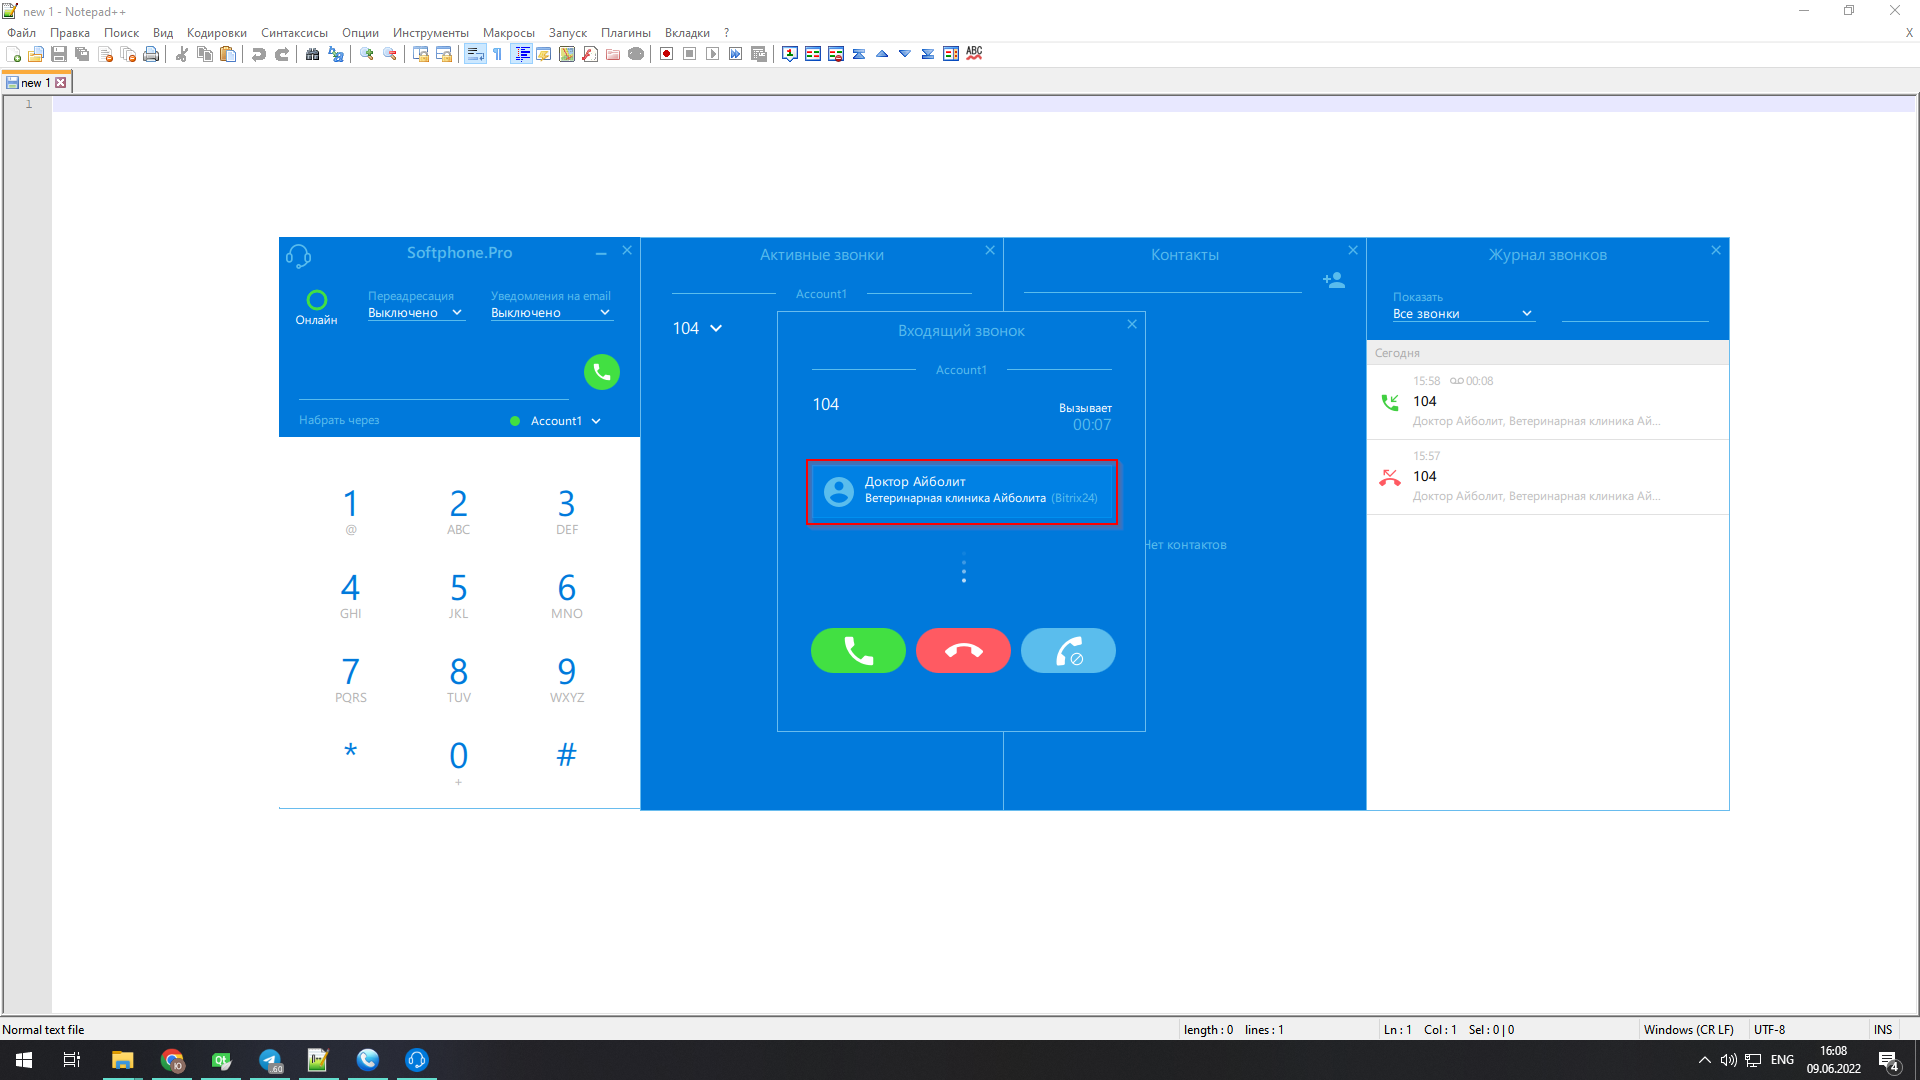Open the Все звонки filter dropdown
Screen dimensions: 1920x1080
coord(1462,314)
